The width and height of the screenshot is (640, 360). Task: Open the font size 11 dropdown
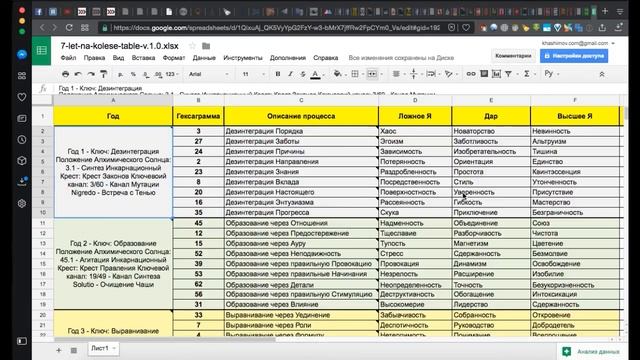[x=253, y=74]
